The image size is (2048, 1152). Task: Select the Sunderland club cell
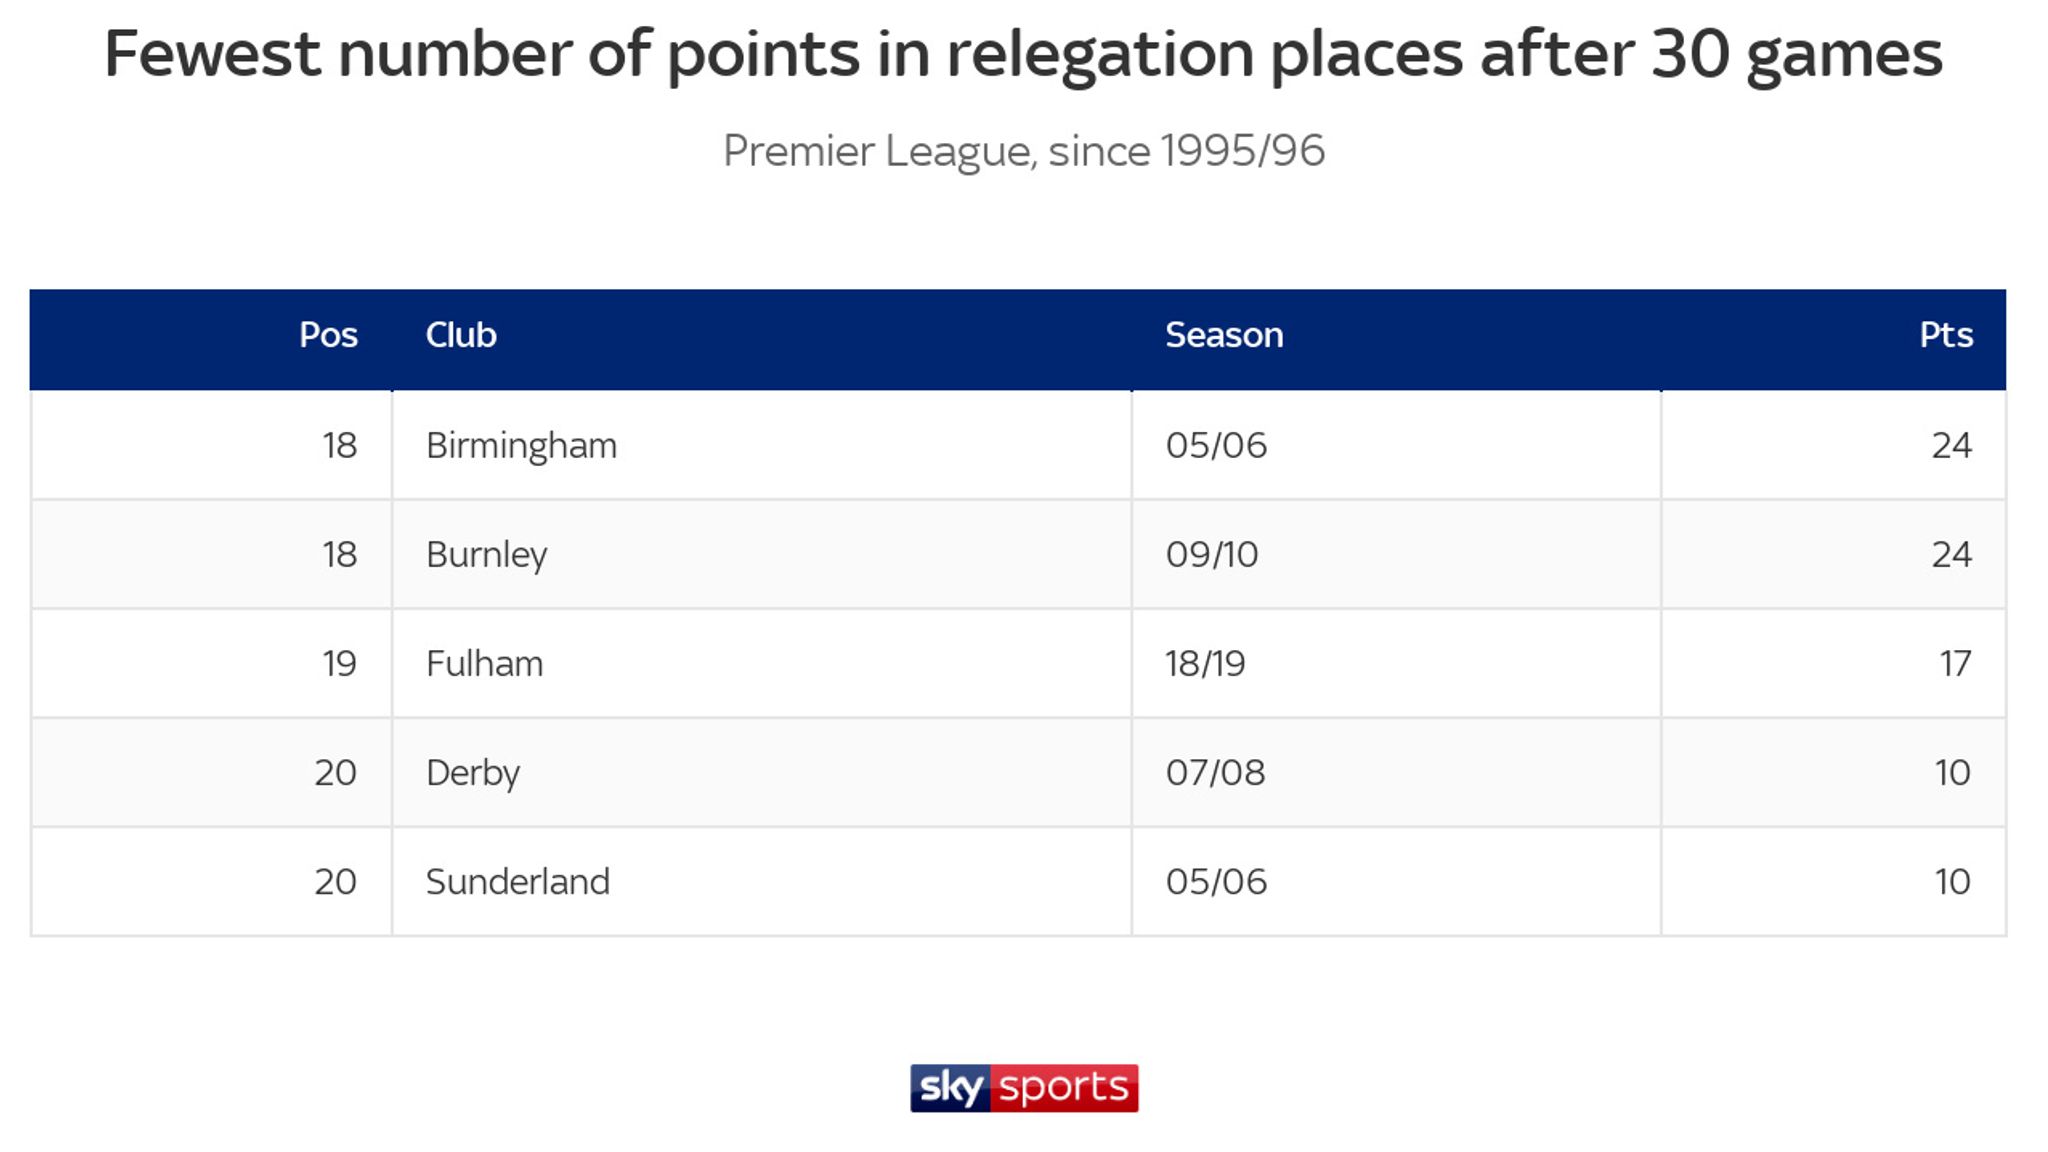point(518,882)
